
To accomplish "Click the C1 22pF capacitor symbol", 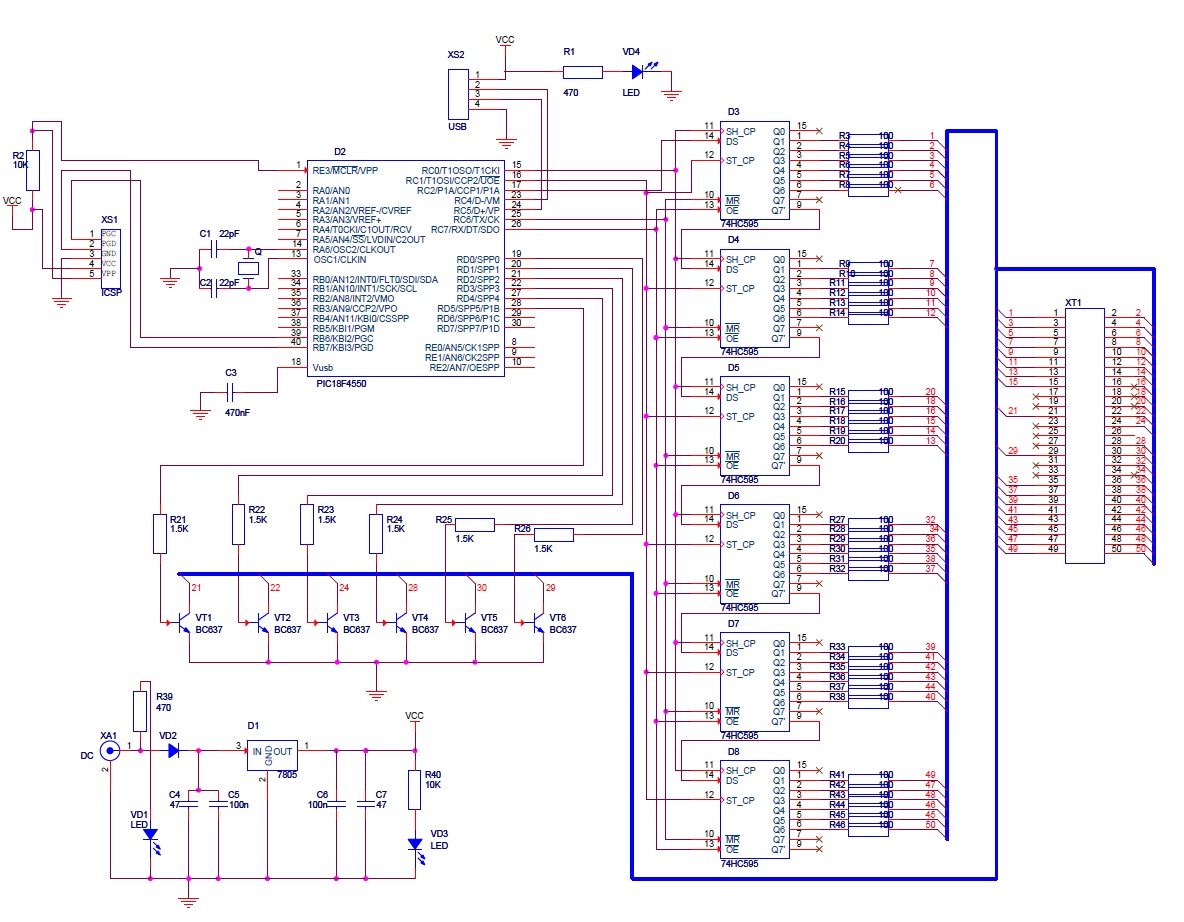I will (214, 249).
